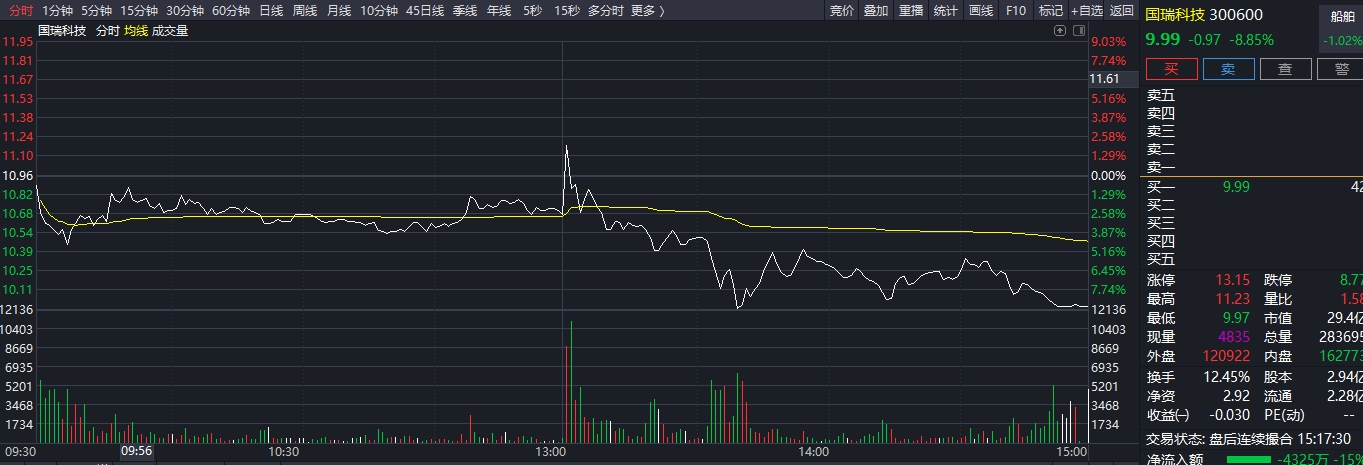The image size is (1363, 465).
Task: Click the blue 卖 (sell) button
Action: coord(1228,69)
